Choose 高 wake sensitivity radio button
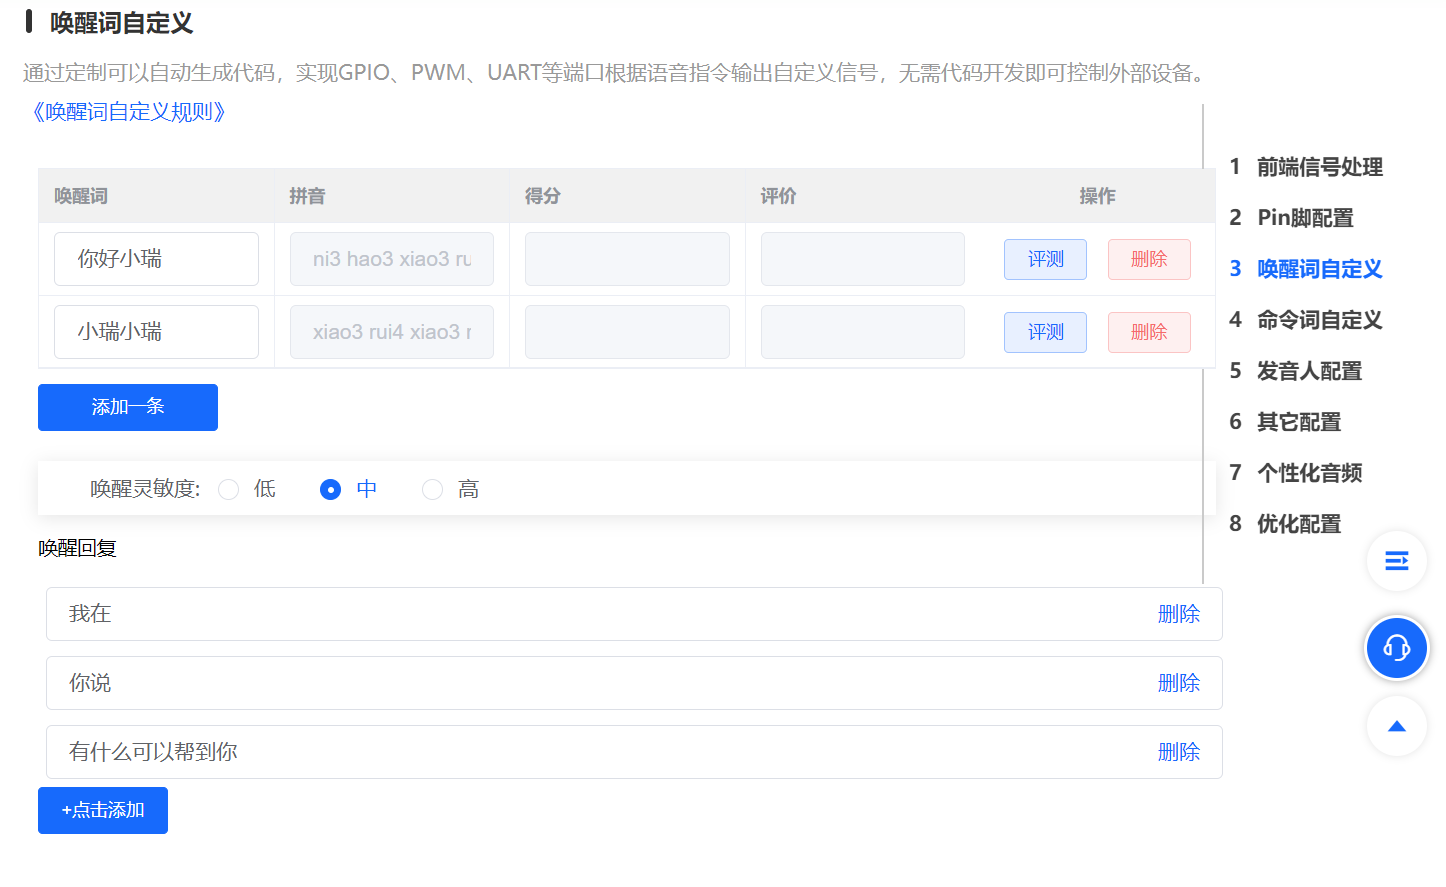The height and width of the screenshot is (887, 1446). 432,489
